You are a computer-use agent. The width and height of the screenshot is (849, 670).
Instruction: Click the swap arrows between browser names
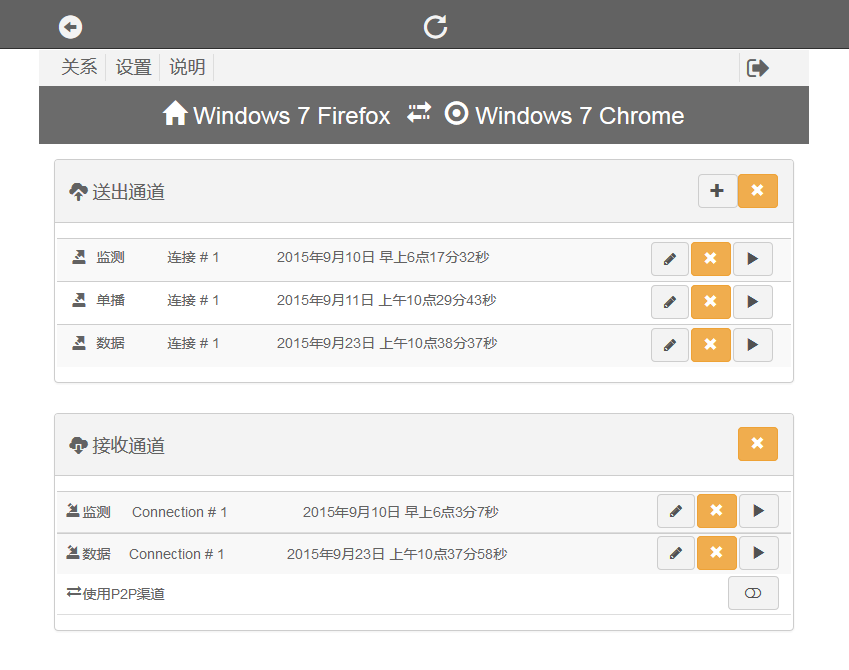coord(418,114)
